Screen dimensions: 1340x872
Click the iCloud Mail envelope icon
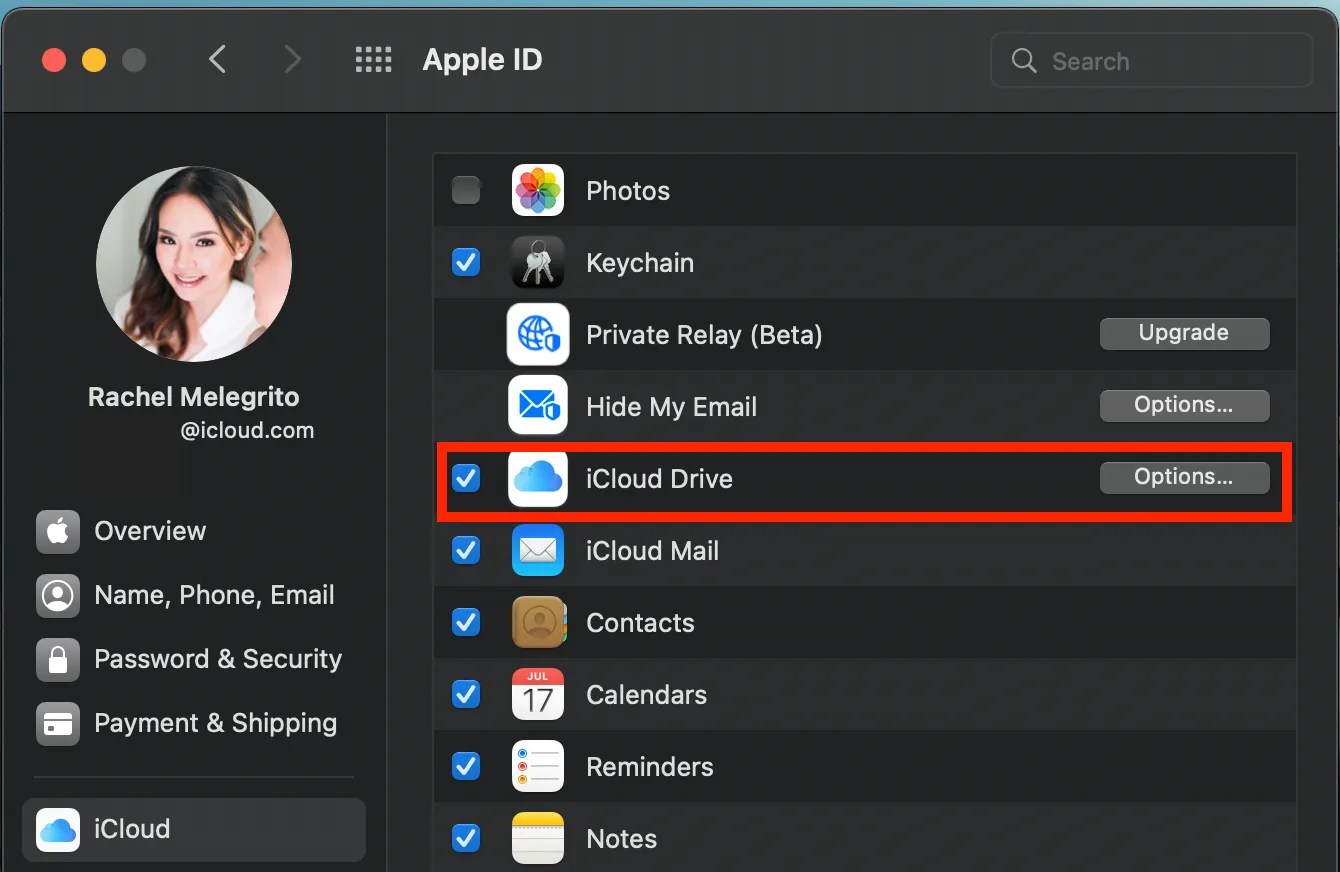tap(537, 551)
